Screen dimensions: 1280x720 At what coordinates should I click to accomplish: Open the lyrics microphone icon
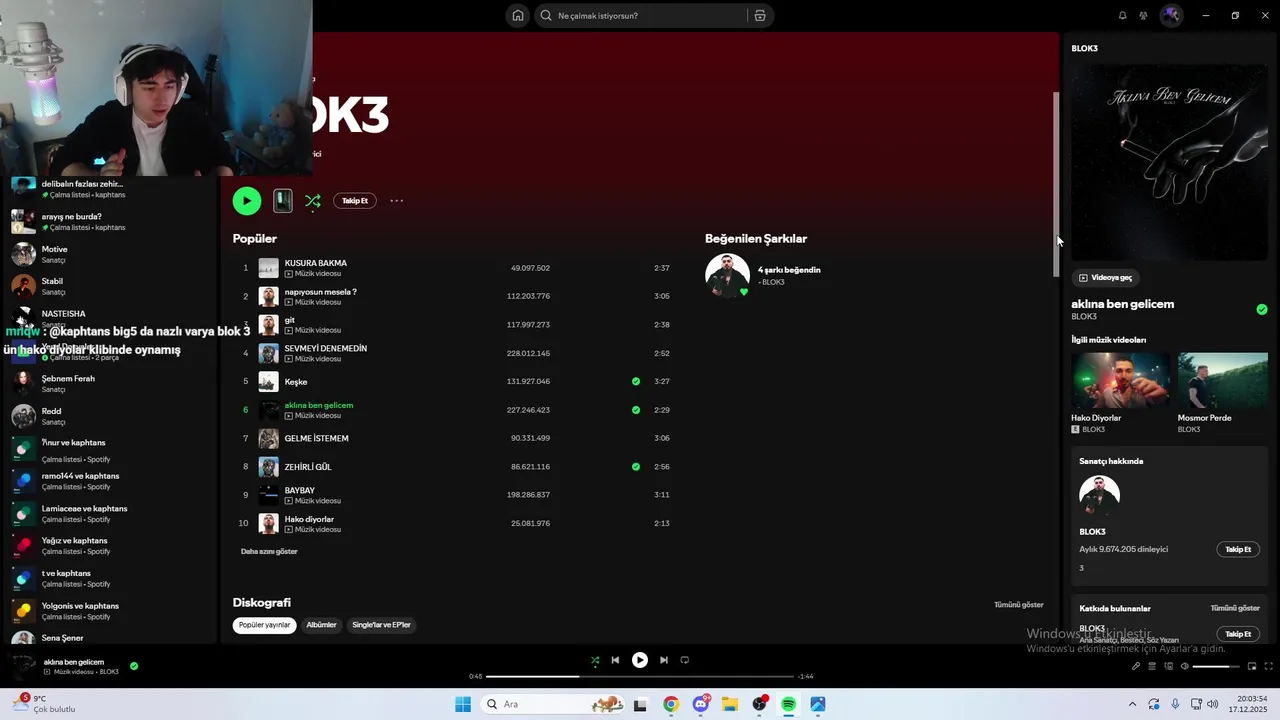[1136, 666]
